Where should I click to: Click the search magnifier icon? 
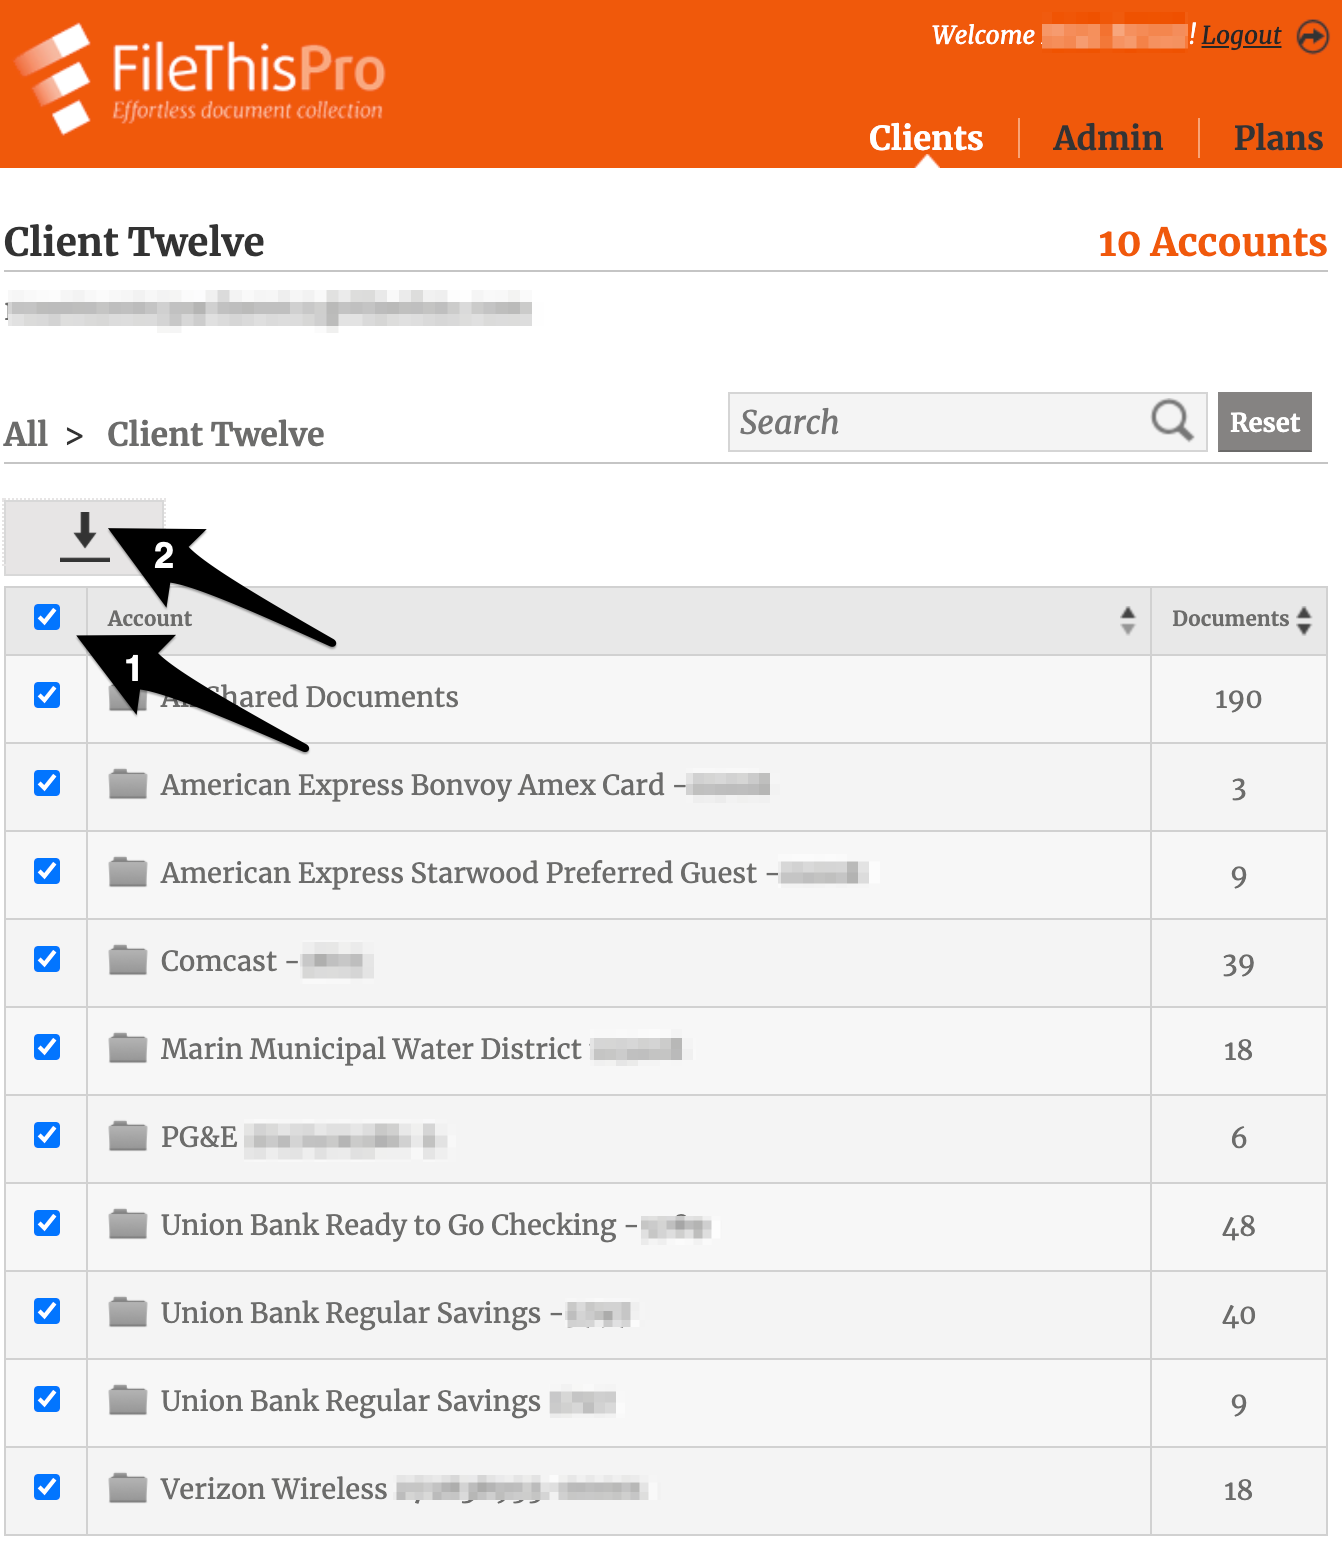click(x=1172, y=421)
